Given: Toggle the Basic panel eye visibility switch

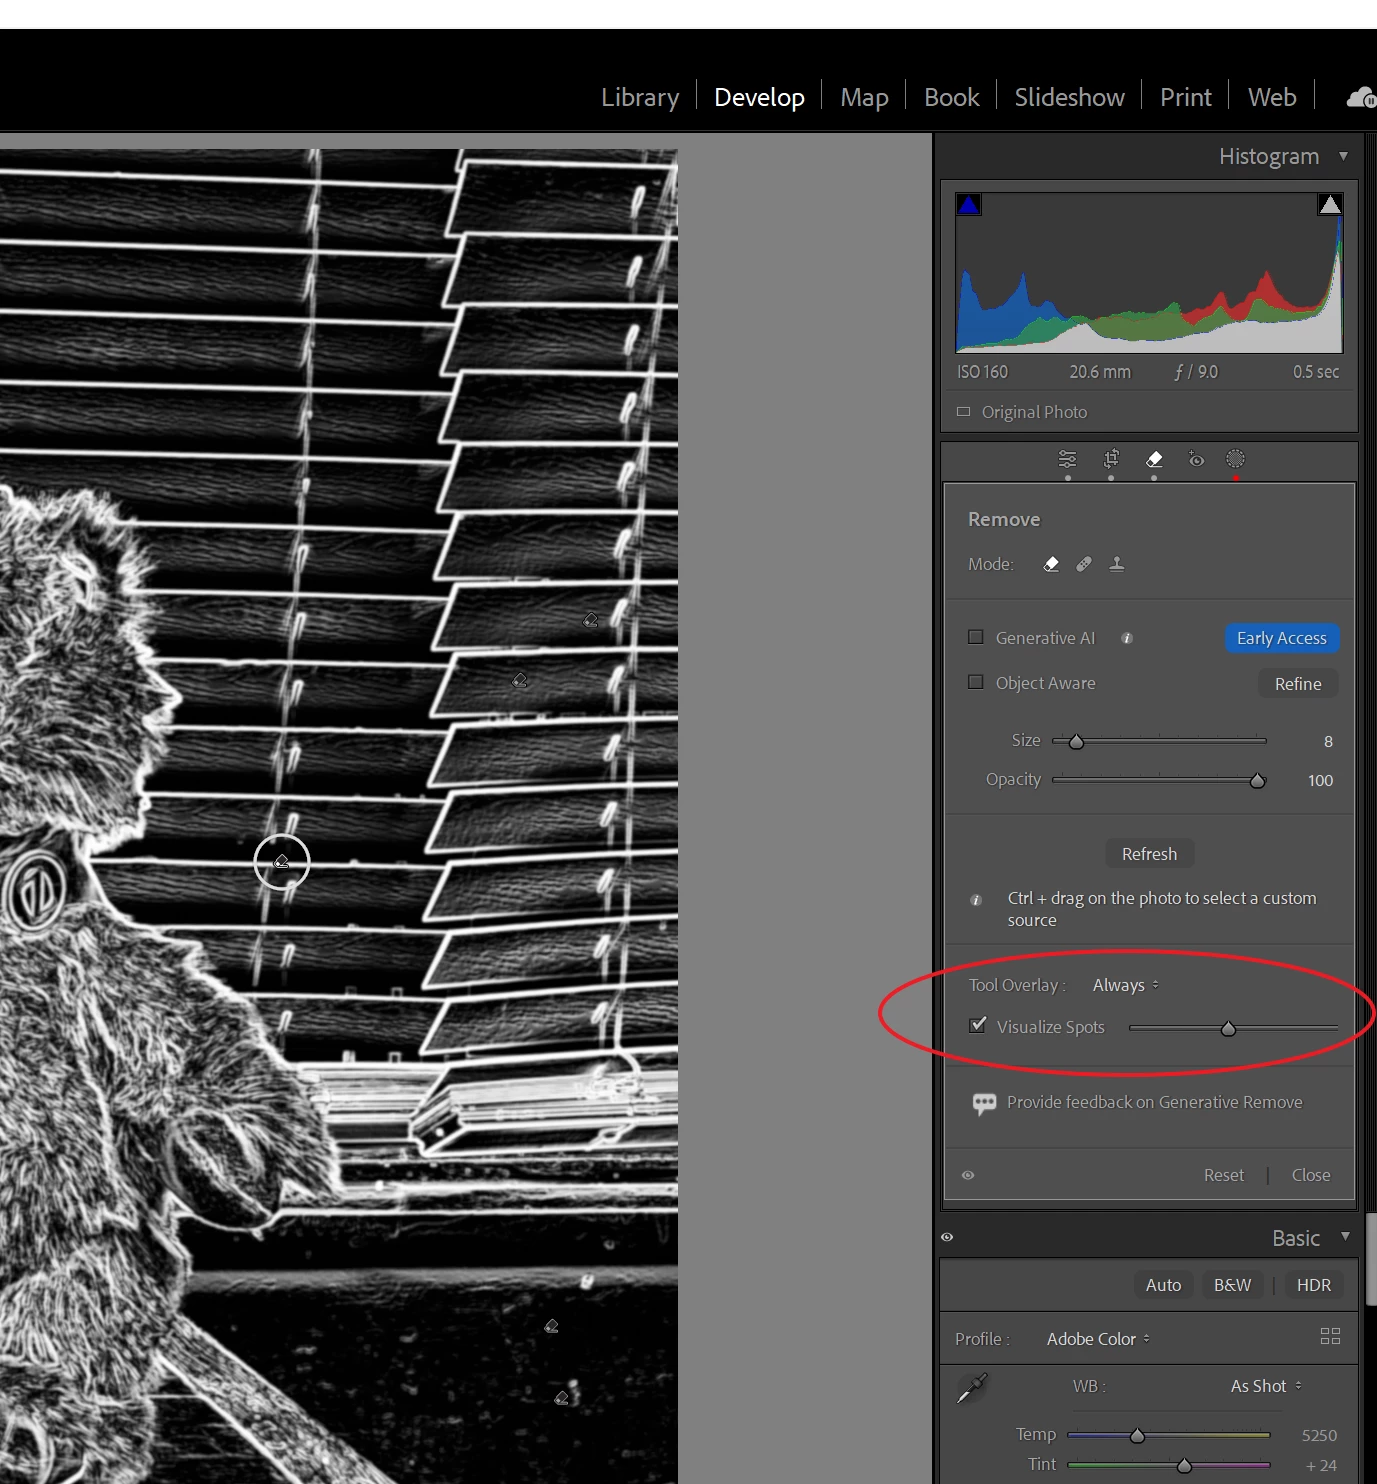Looking at the screenshot, I should coord(947,1237).
